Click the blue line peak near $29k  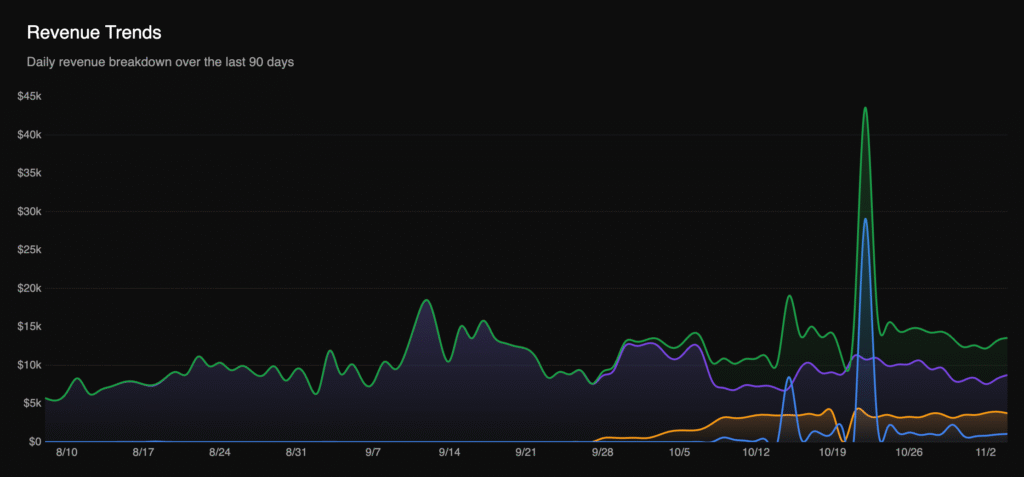[x=865, y=219]
